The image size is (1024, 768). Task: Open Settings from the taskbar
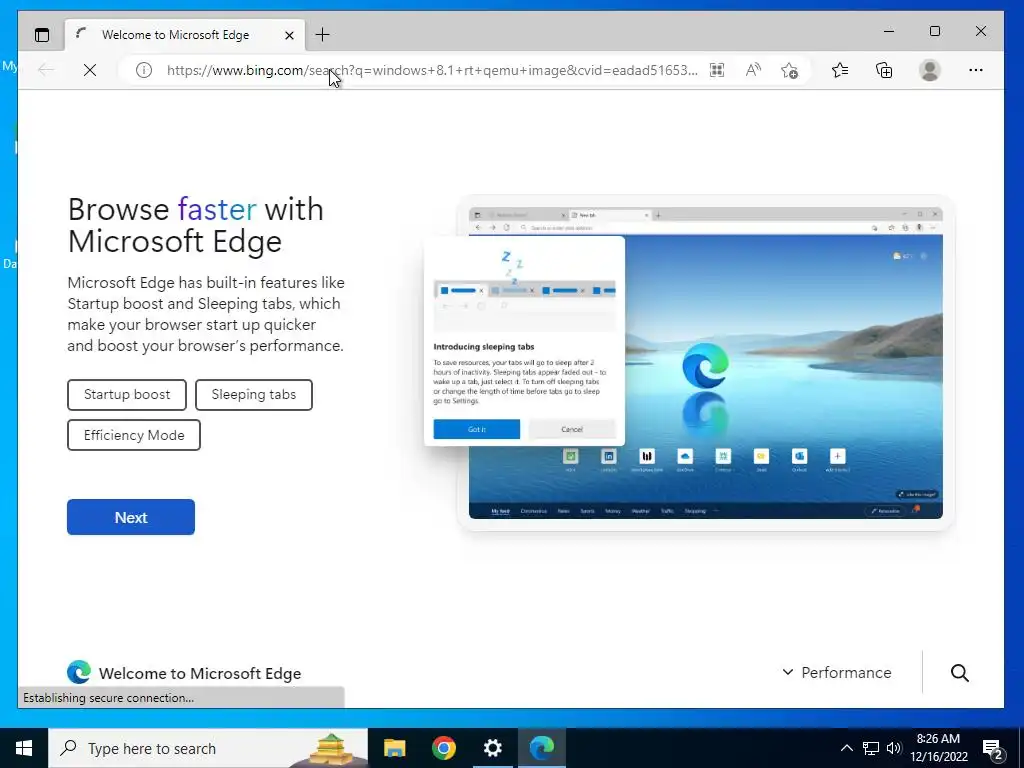coord(492,748)
